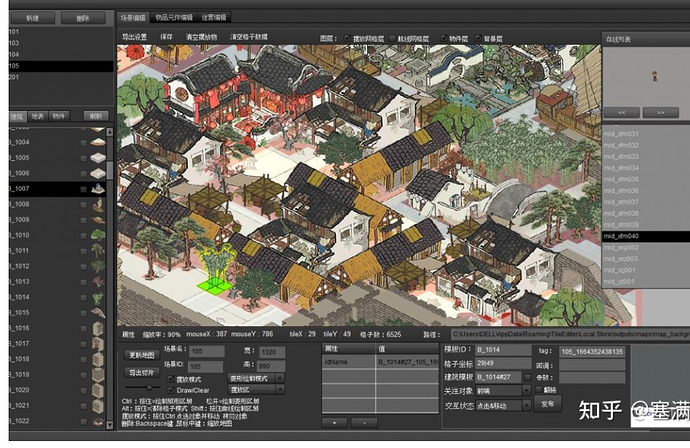Uncheck the Draw/Clear checkbox
The width and height of the screenshot is (690, 448).
tap(171, 390)
